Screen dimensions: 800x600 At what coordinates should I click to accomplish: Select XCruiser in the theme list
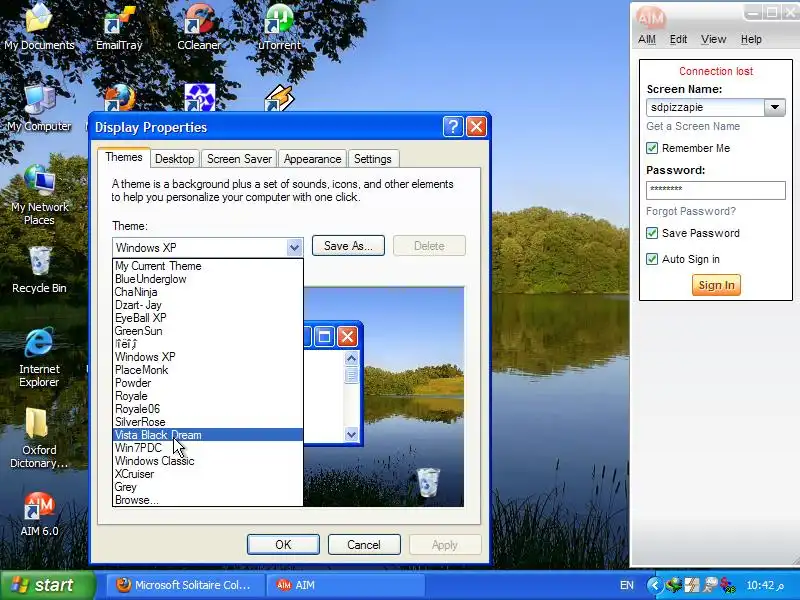(x=208, y=474)
